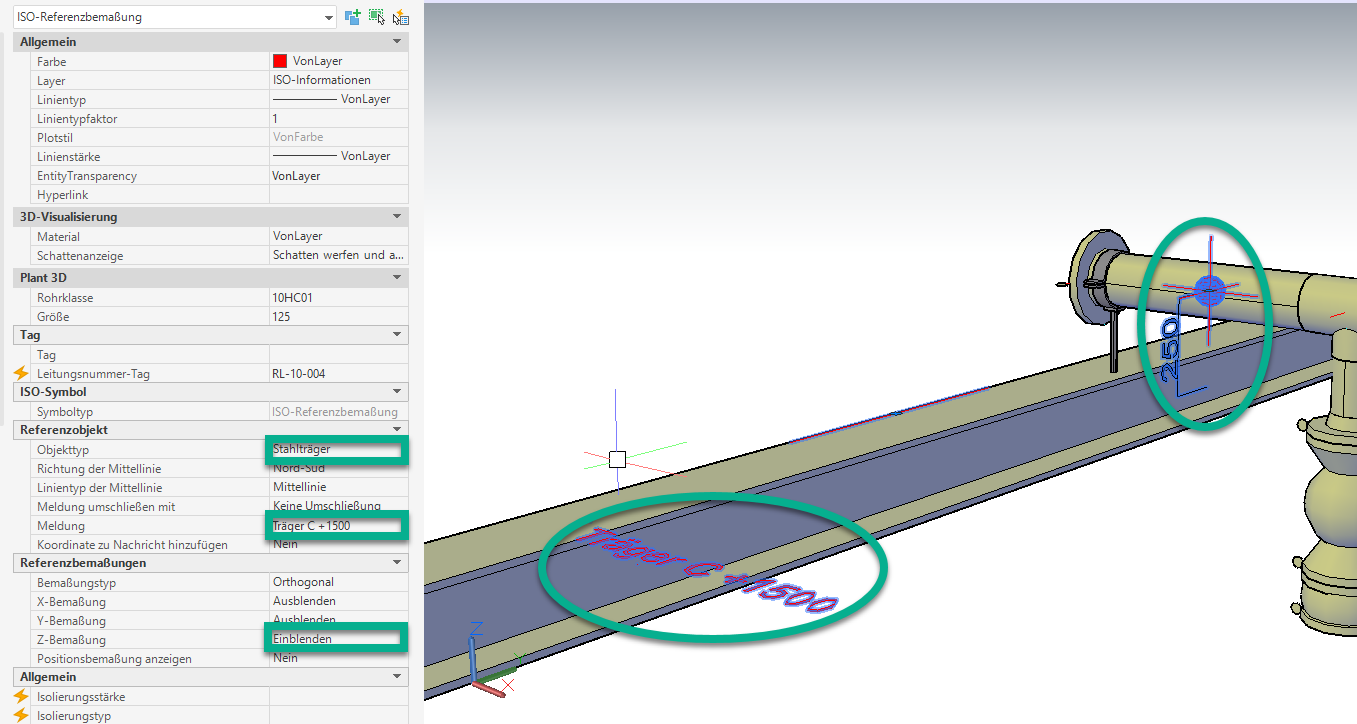
Task: Click the Select Objects icon
Action: [376, 17]
